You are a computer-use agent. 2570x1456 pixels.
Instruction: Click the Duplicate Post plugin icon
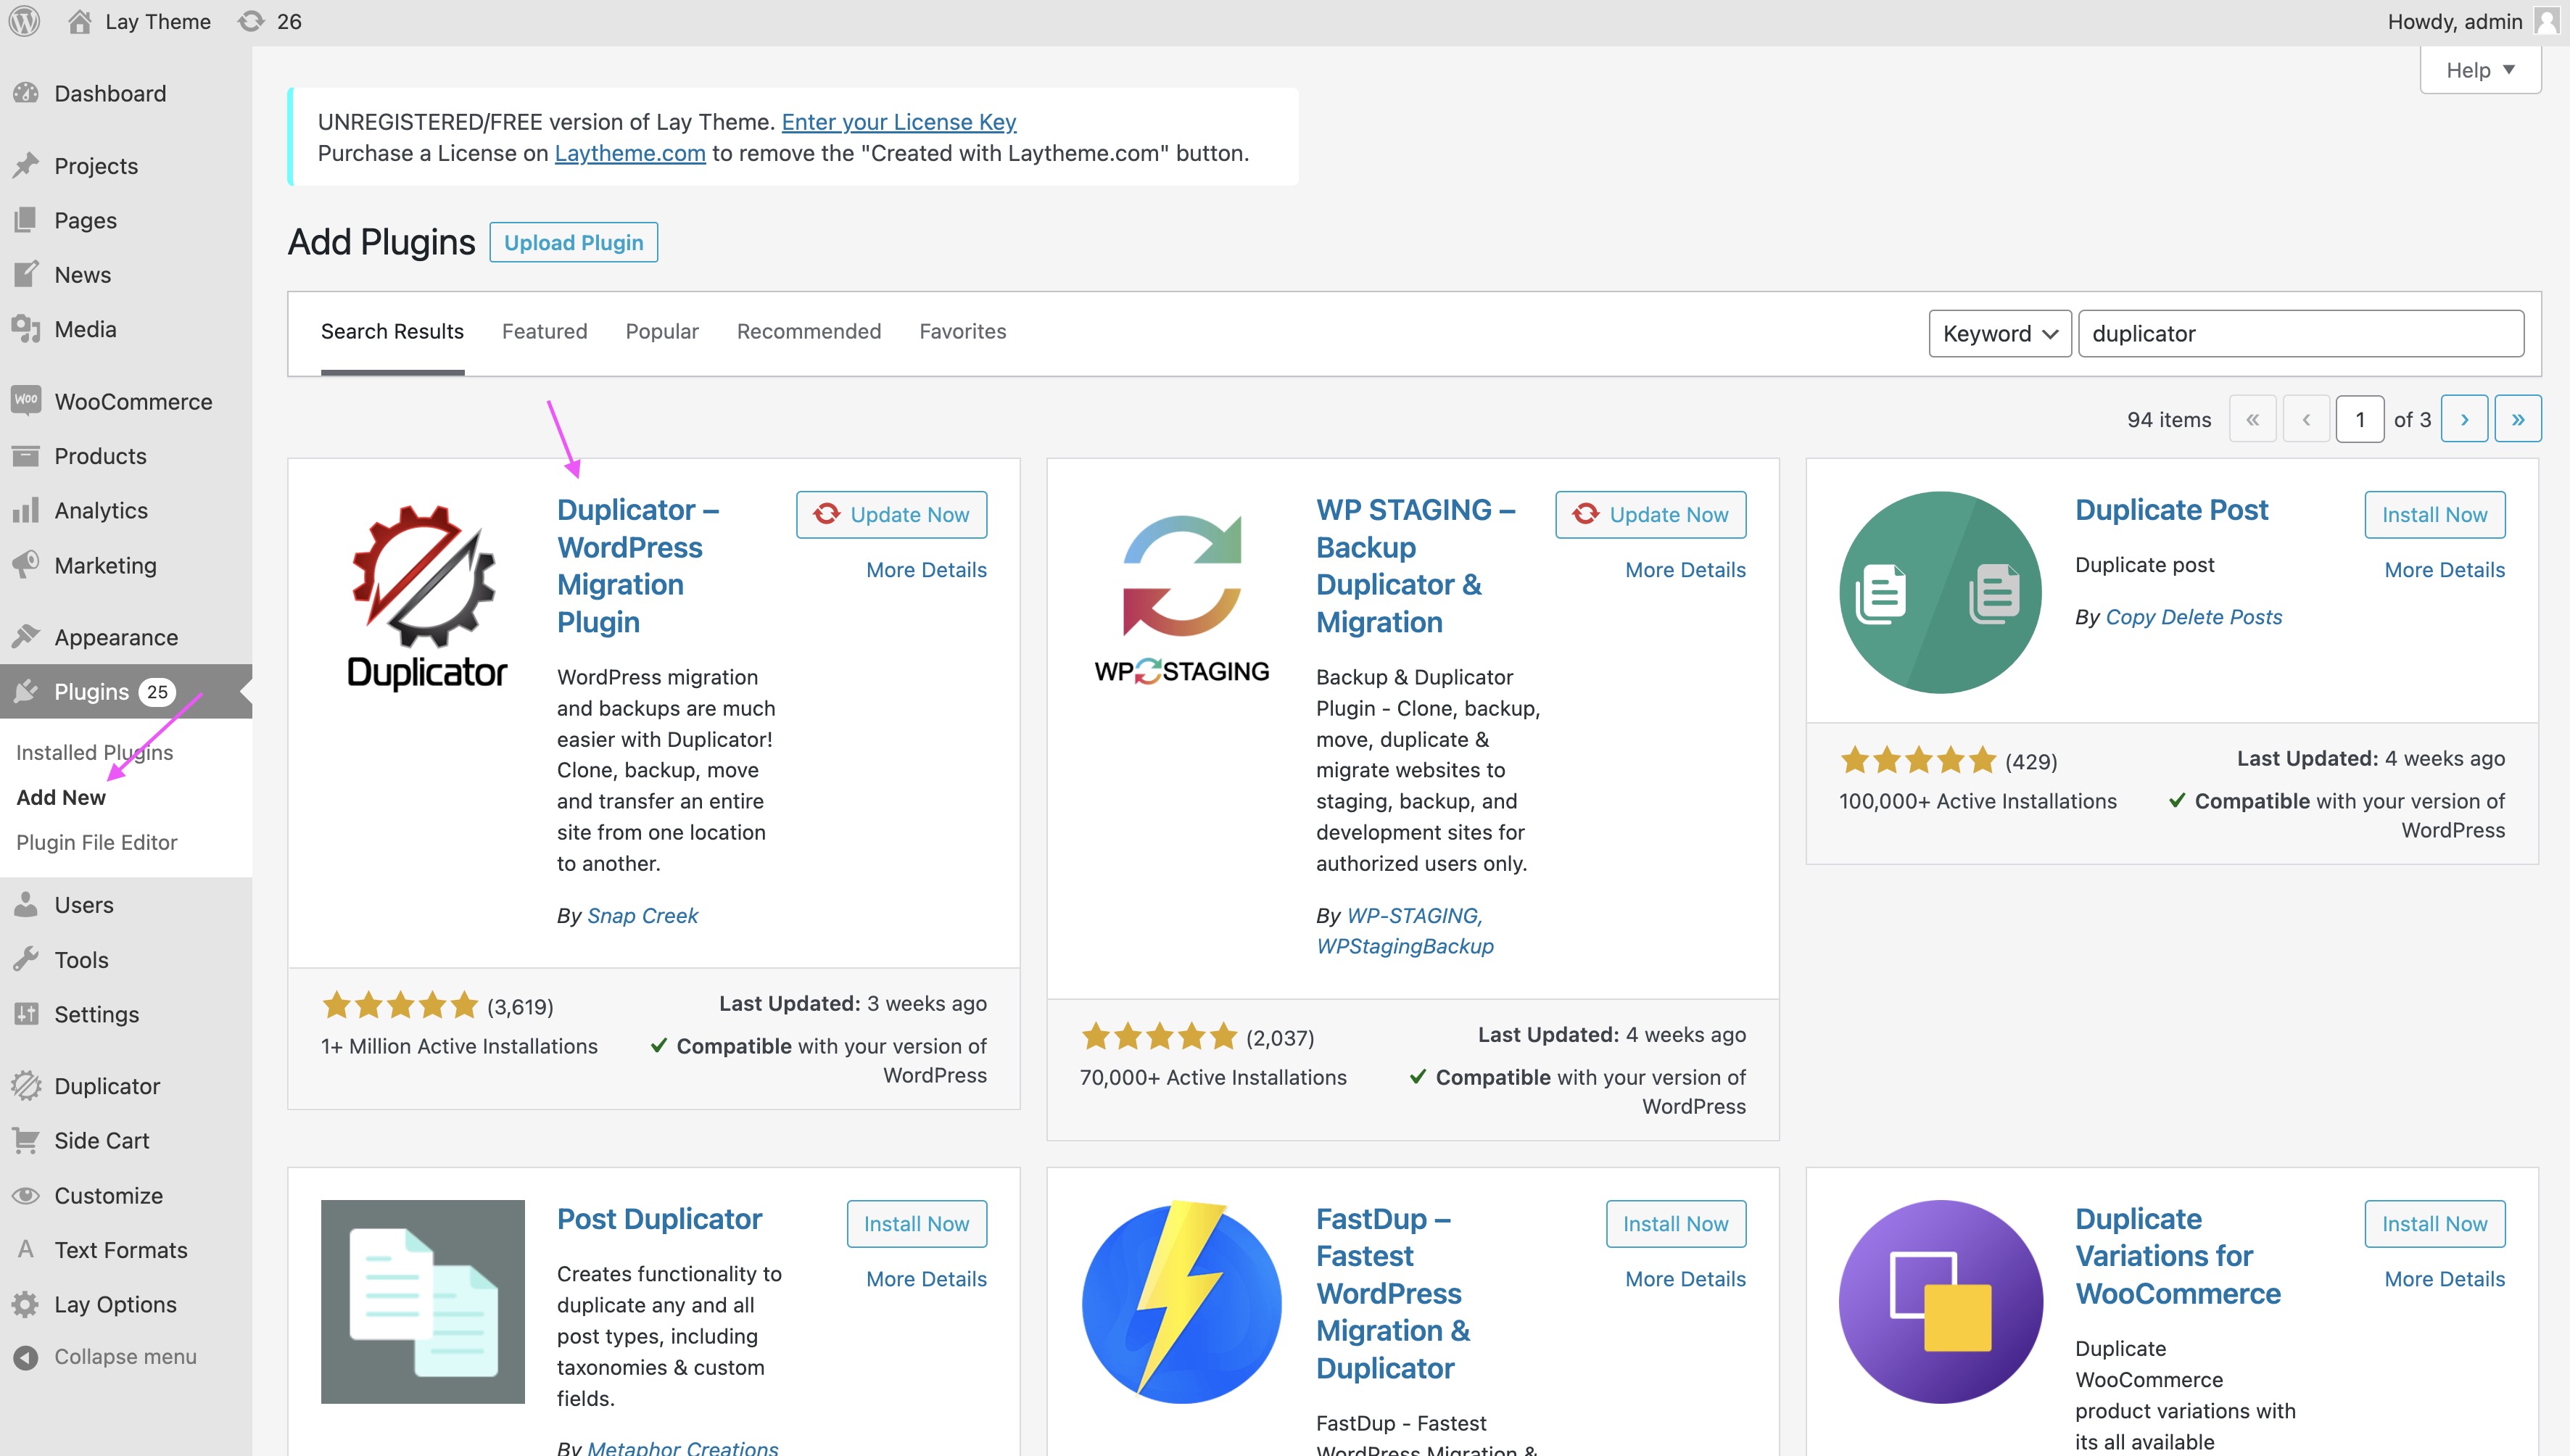click(1940, 593)
